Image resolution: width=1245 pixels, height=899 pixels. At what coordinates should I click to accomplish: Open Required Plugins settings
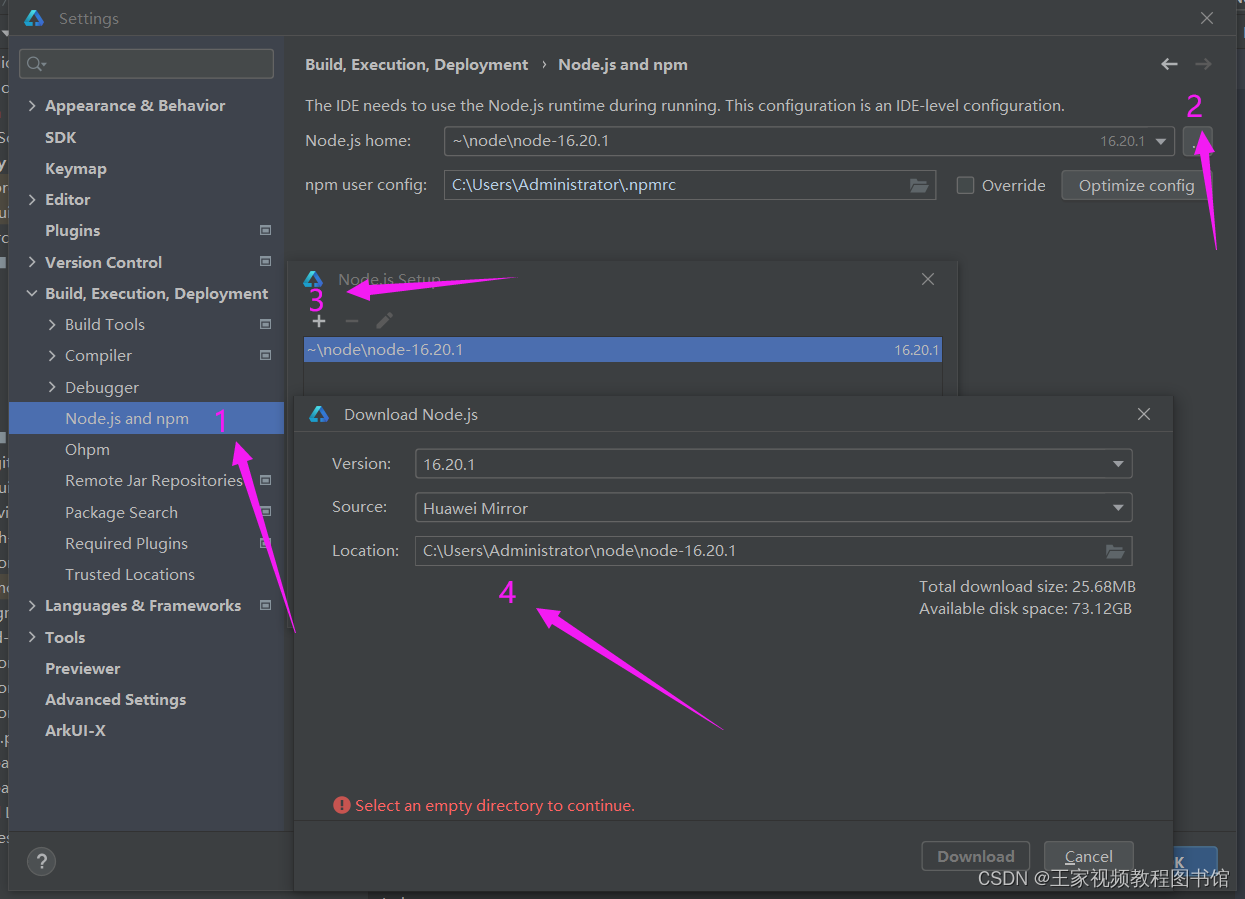tap(126, 544)
